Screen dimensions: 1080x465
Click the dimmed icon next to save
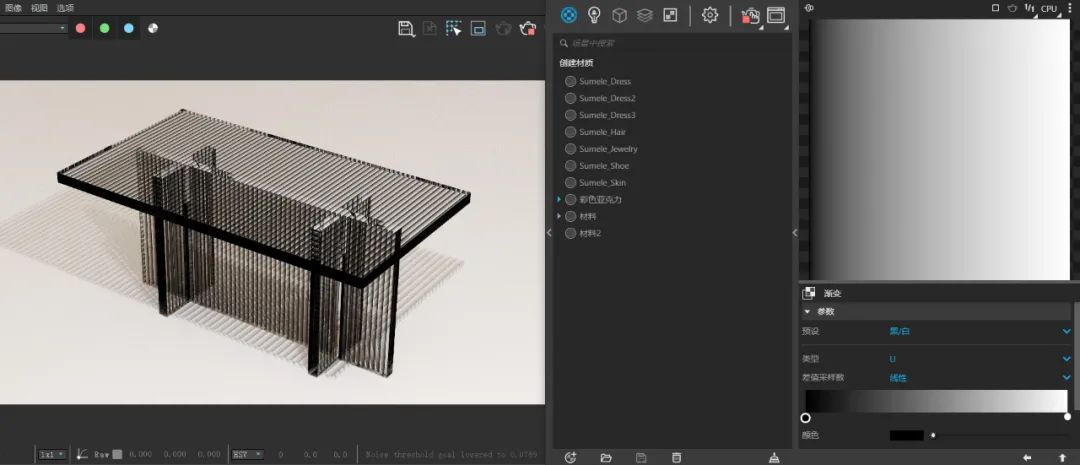[x=430, y=28]
